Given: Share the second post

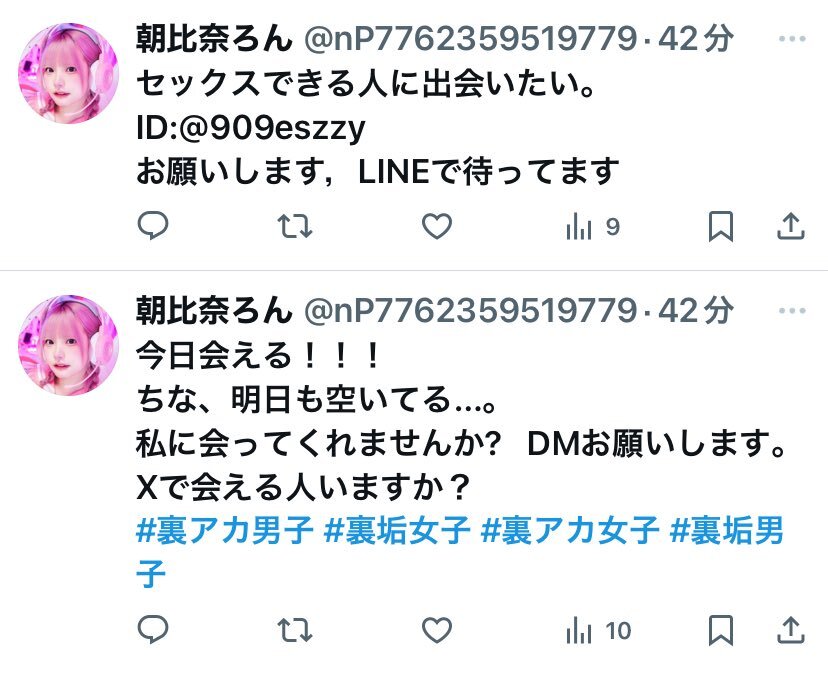Looking at the screenshot, I should click(791, 630).
